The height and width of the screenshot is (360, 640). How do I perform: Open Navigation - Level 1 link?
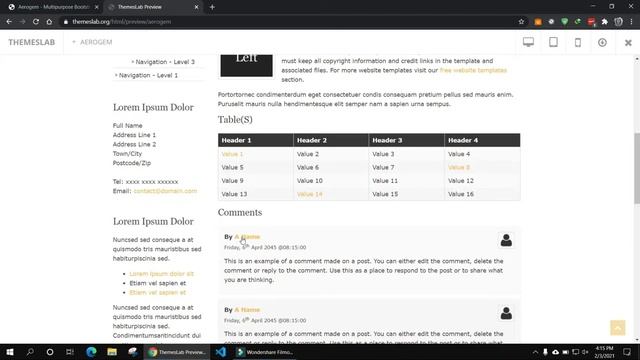click(x=148, y=76)
